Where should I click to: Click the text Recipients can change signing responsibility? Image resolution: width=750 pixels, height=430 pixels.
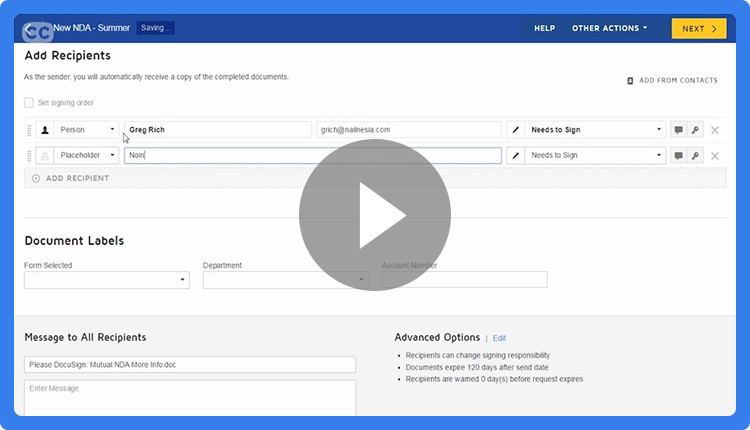478,355
